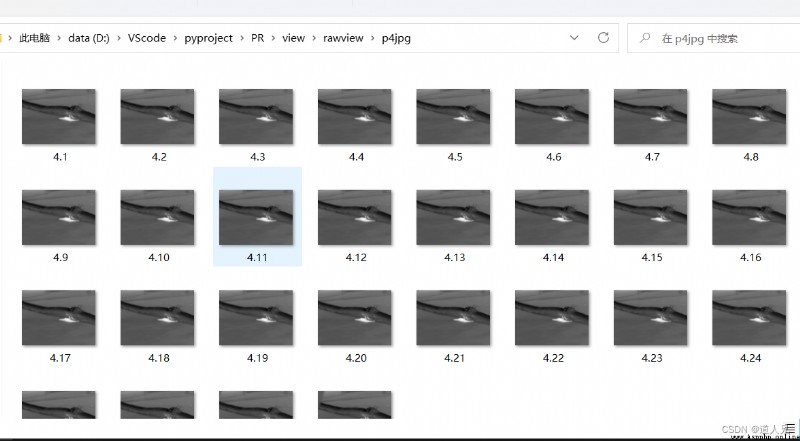Select image thumbnail 4.1
Image resolution: width=800 pixels, height=441 pixels.
point(59,116)
